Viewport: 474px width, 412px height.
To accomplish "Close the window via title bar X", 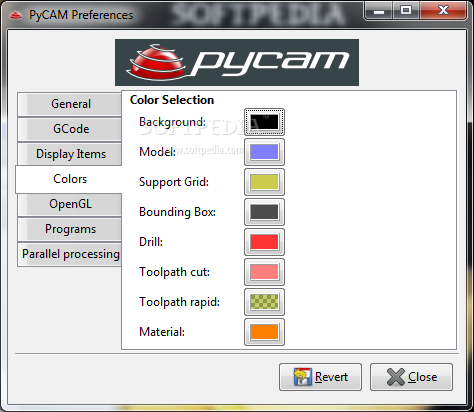I will pyautogui.click(x=443, y=11).
